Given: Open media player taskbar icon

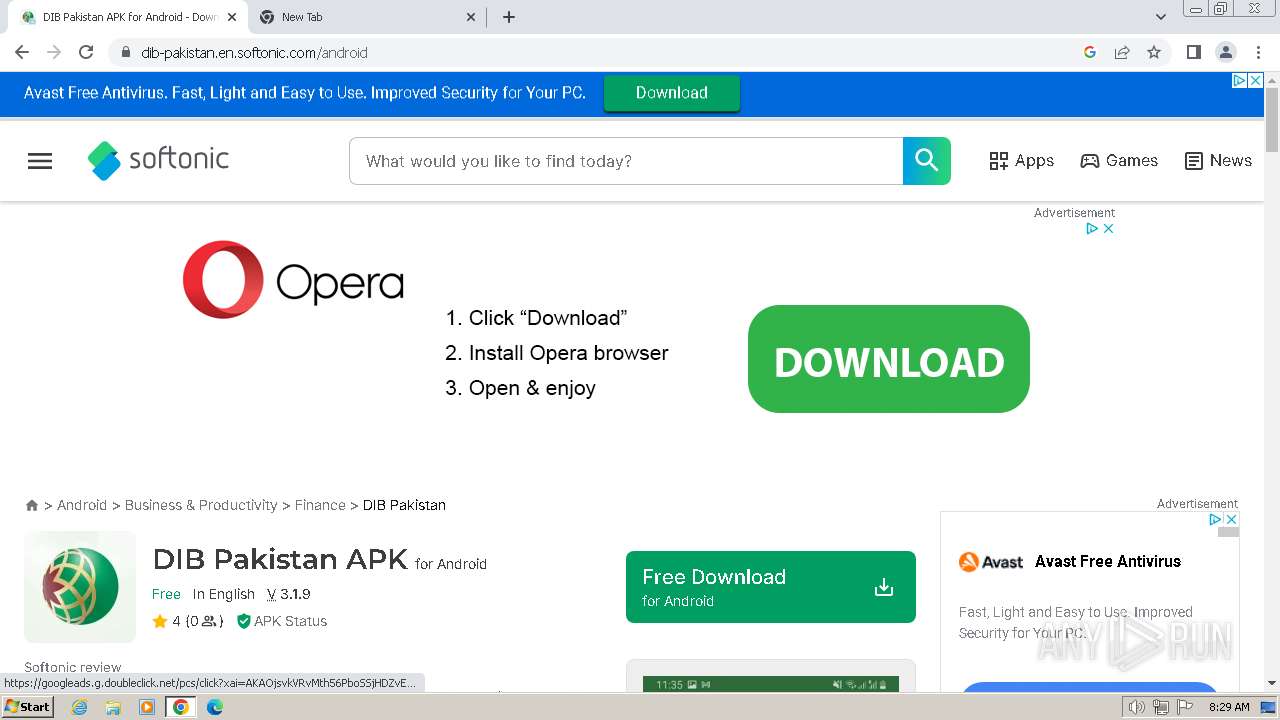Looking at the screenshot, I should coord(147,707).
